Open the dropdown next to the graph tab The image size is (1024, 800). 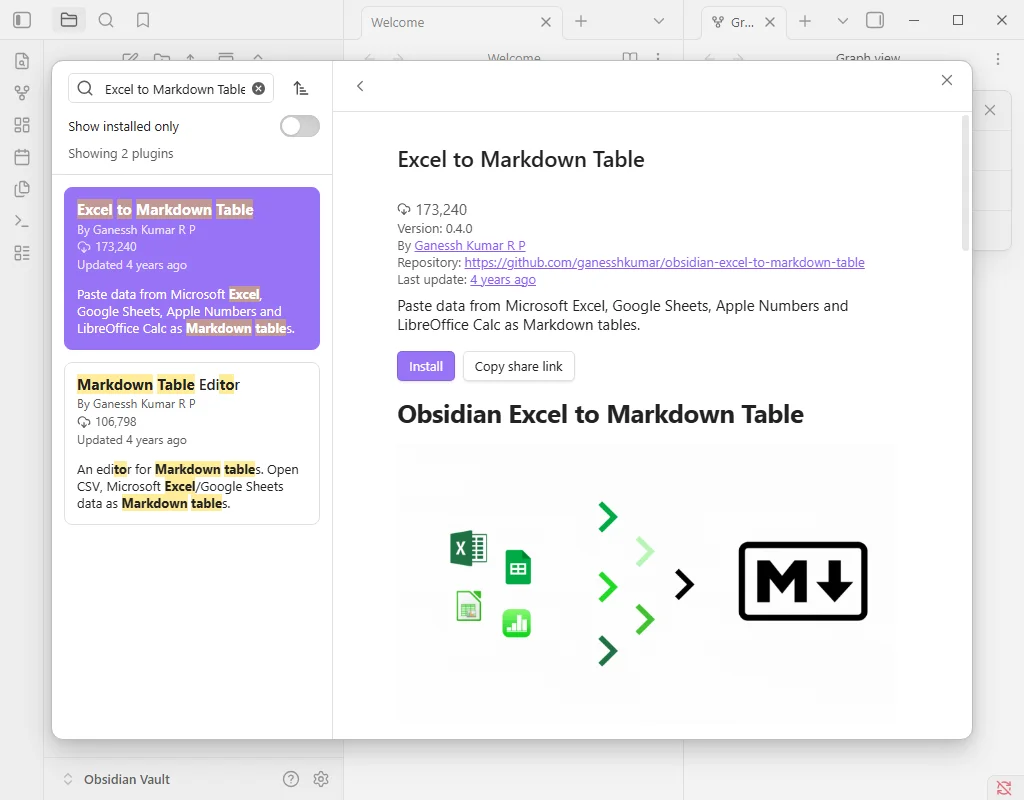point(842,20)
